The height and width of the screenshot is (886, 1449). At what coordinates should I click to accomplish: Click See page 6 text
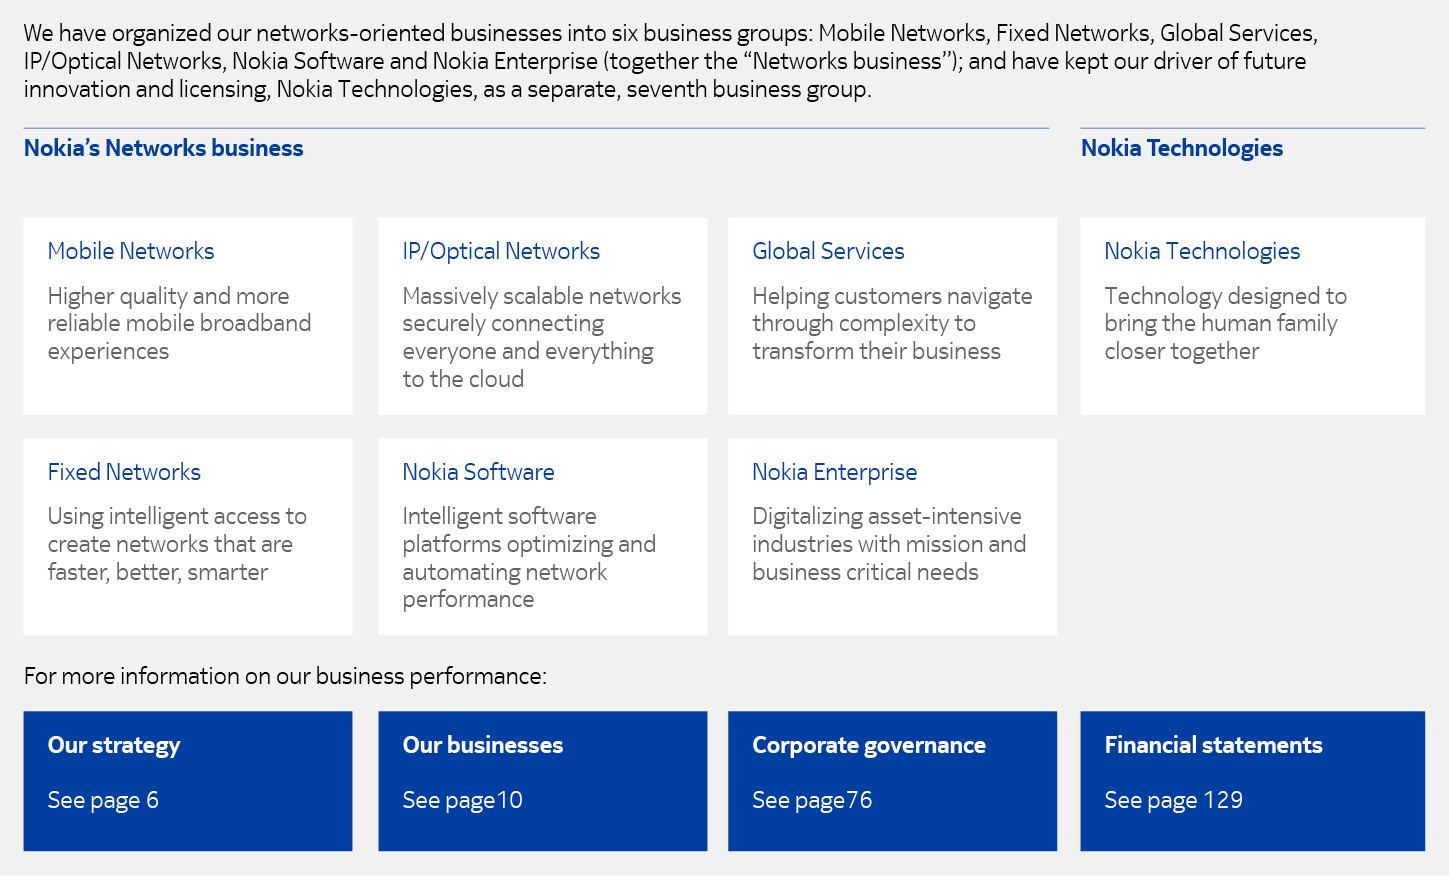[x=103, y=801]
